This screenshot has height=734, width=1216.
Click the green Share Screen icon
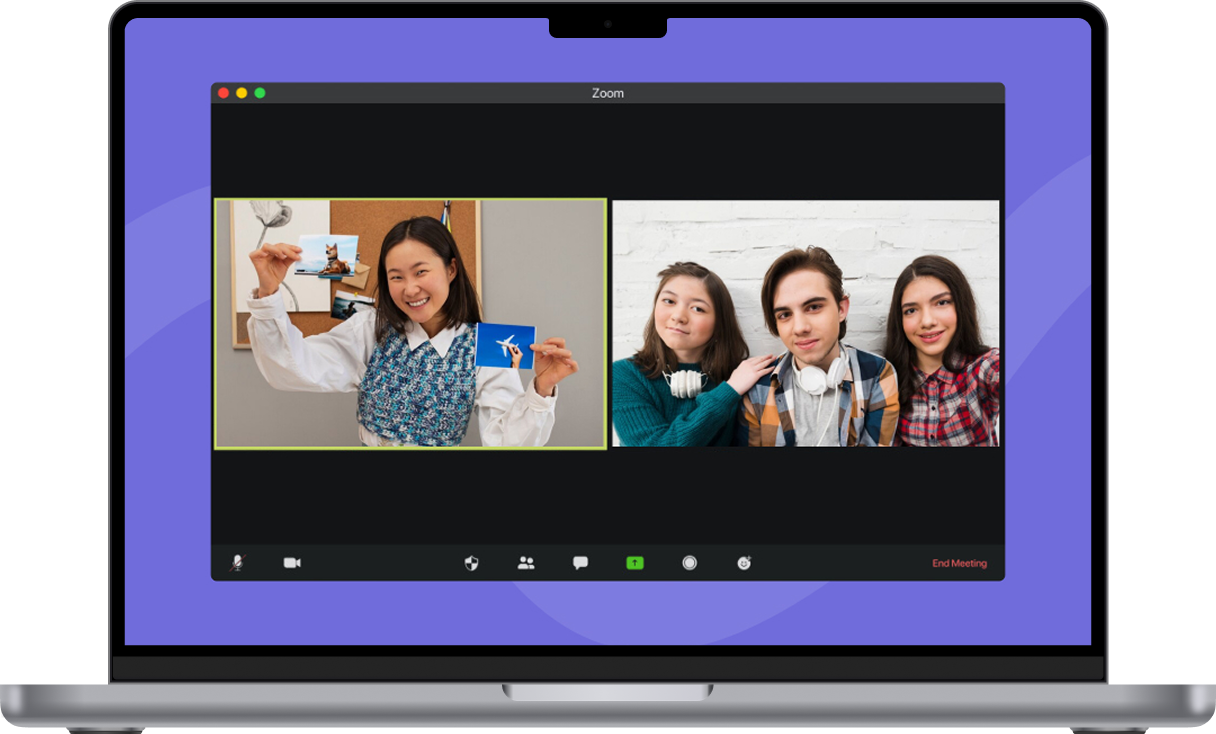pos(635,563)
